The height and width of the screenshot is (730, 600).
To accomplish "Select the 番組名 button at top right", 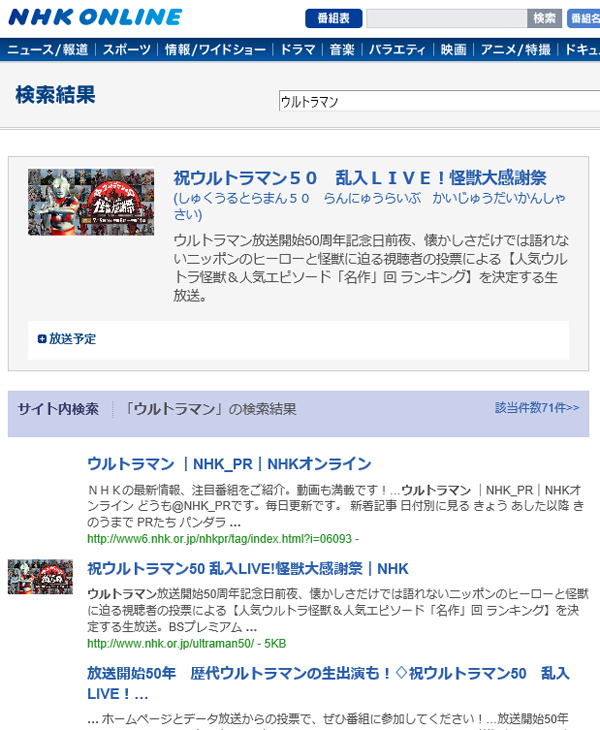I will 584,19.
